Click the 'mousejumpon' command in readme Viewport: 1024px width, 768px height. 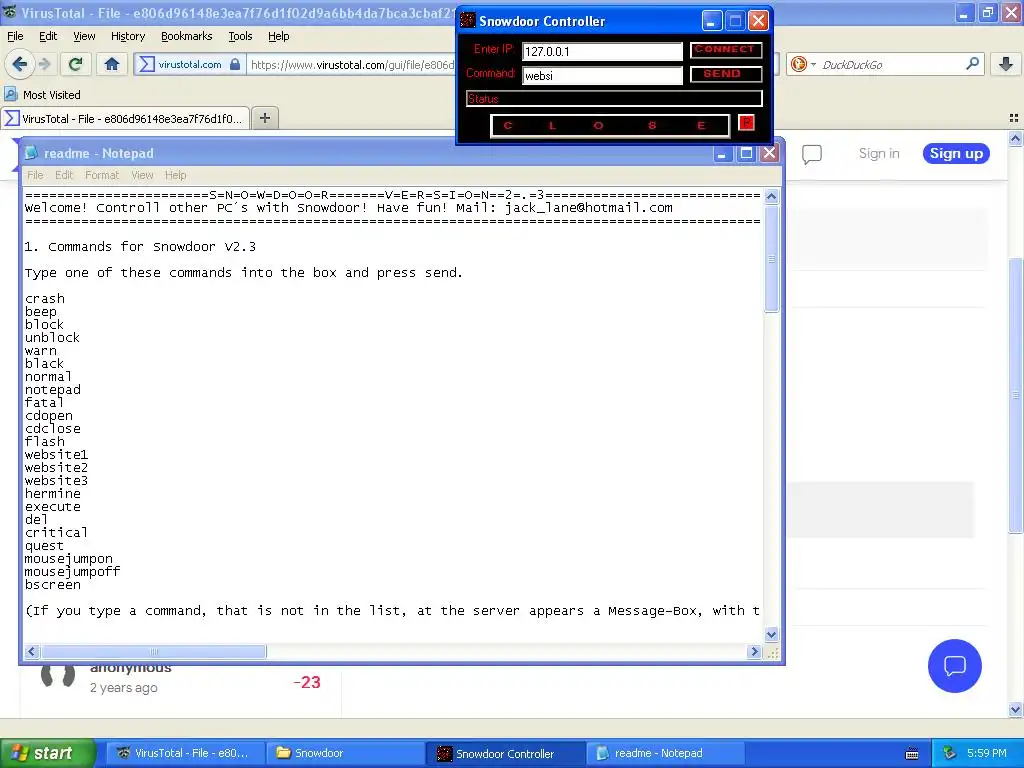pos(69,559)
